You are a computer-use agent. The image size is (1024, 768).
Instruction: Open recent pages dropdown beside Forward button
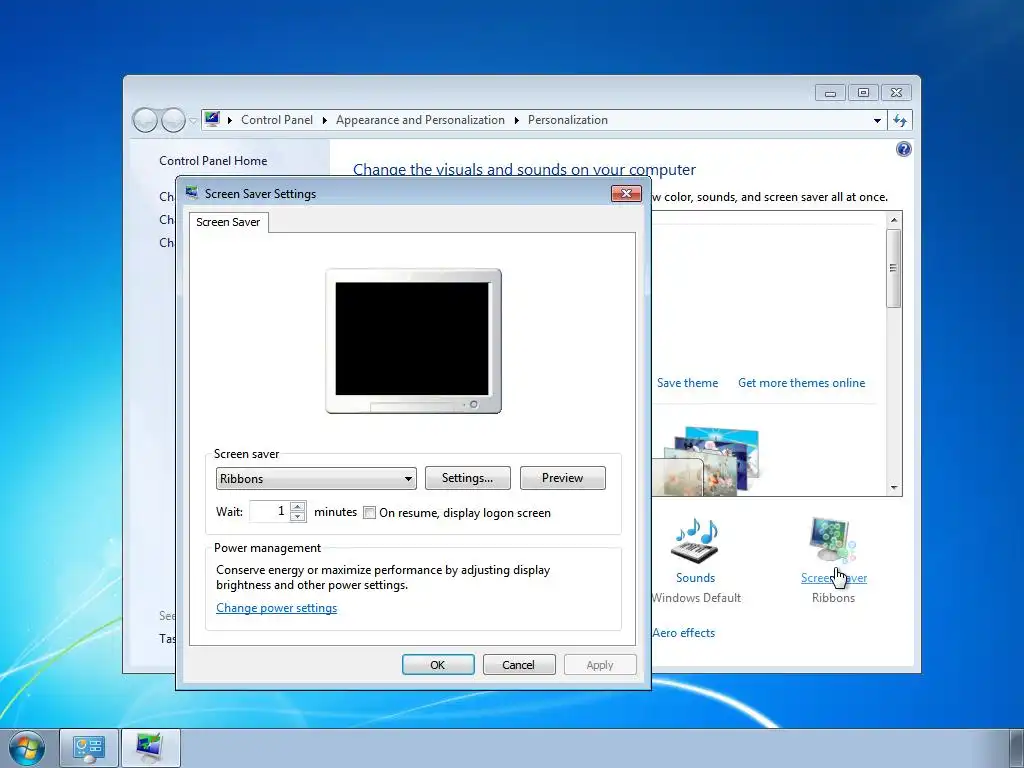[193, 121]
